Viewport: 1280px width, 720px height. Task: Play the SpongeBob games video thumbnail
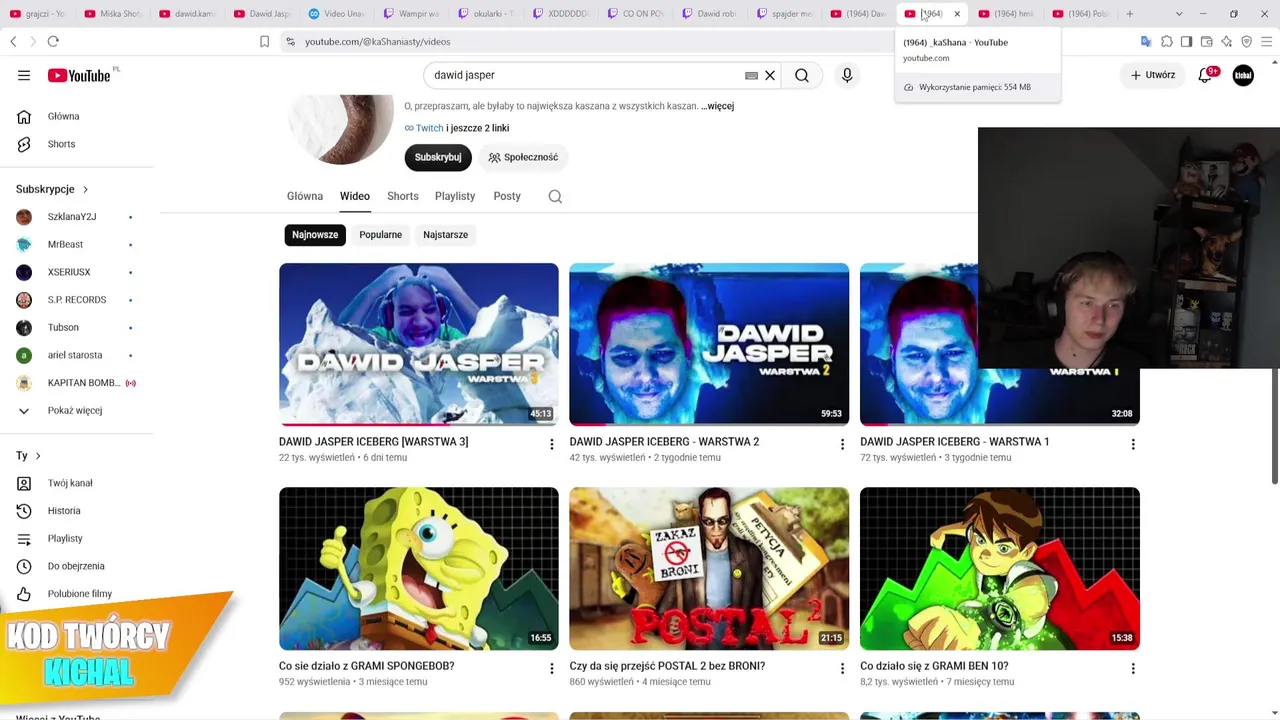coord(419,568)
